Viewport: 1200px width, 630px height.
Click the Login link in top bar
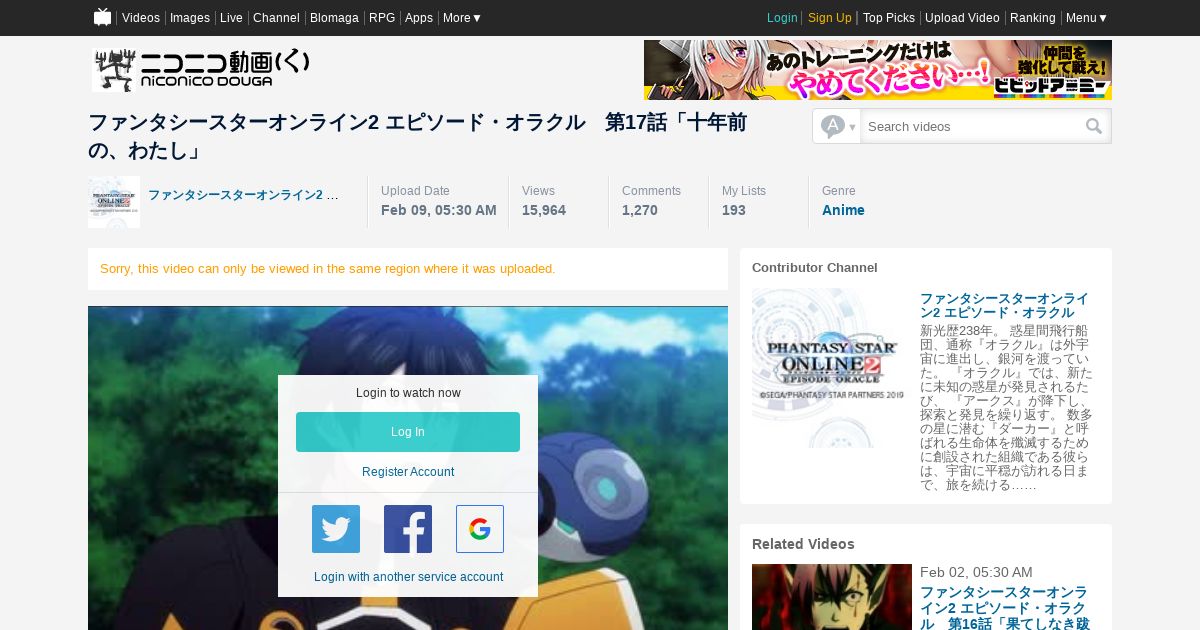[x=782, y=18]
